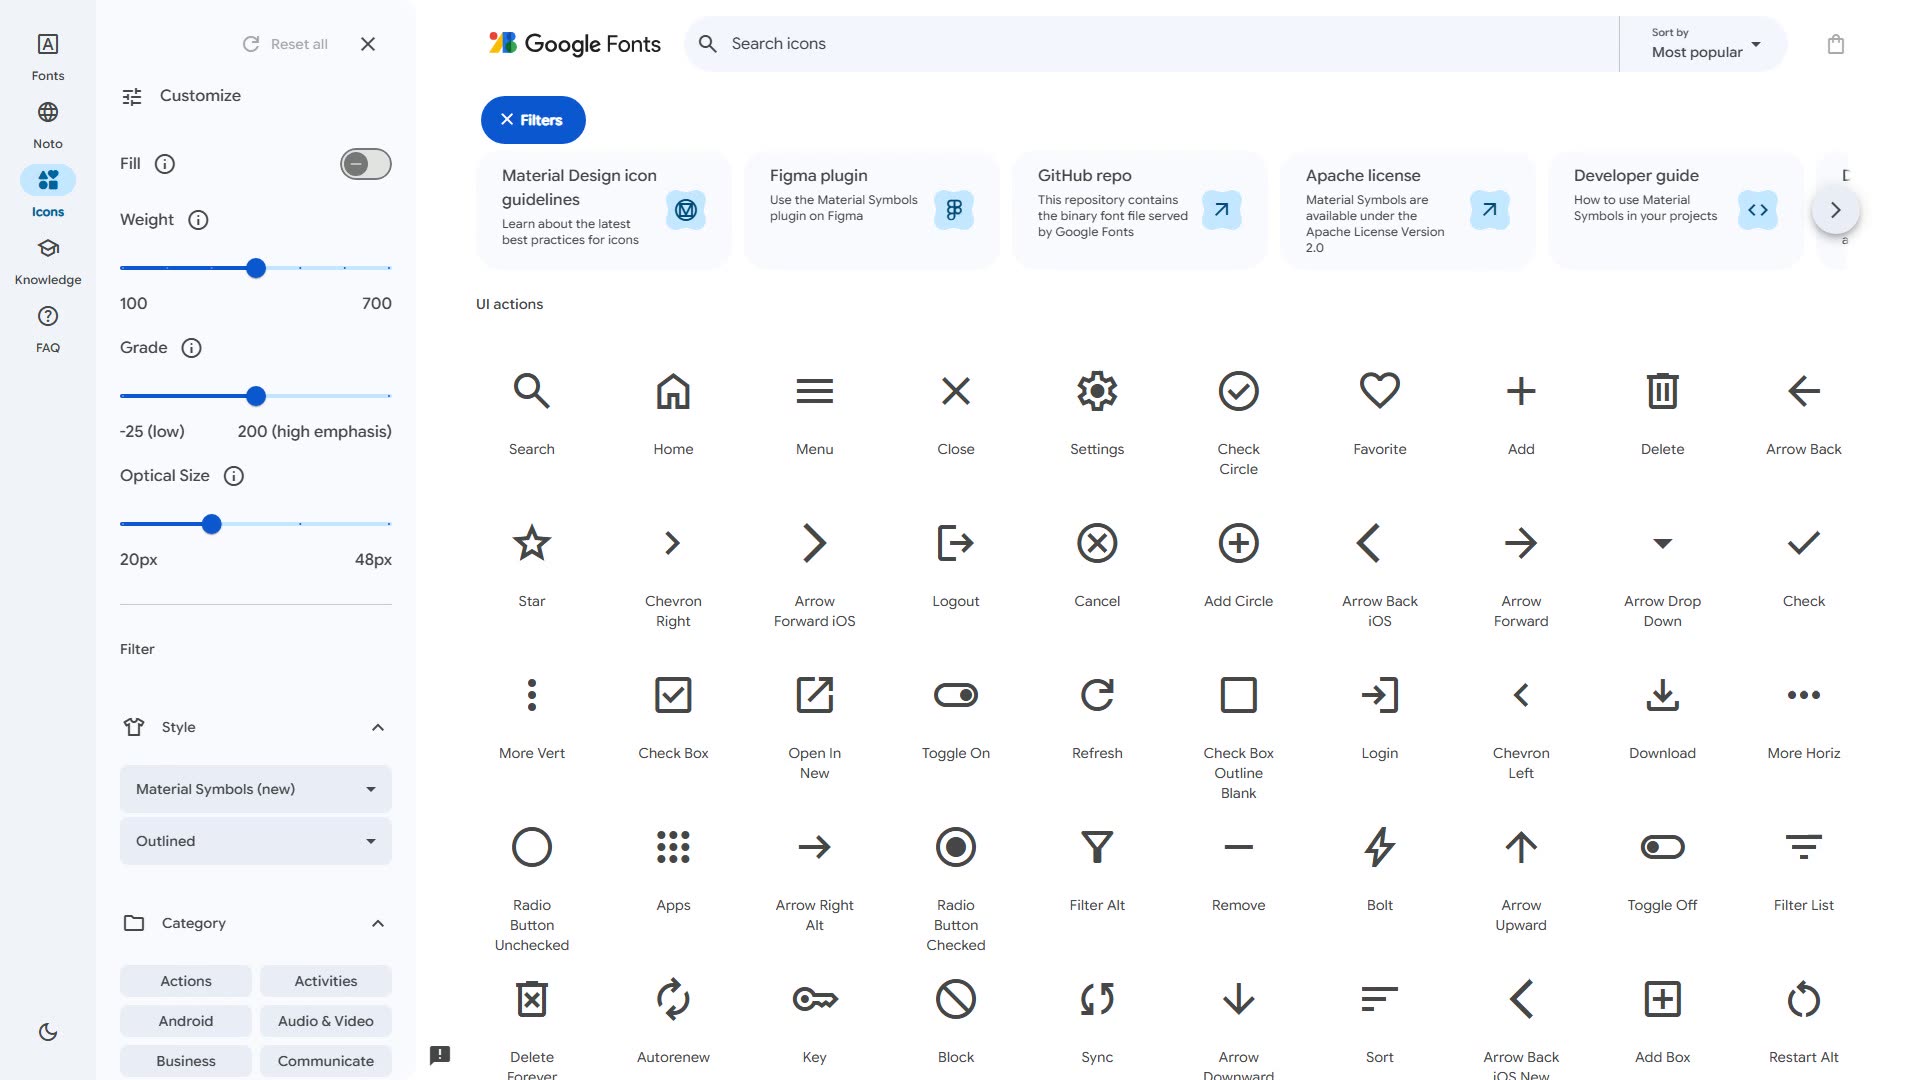Open the Sort by Most popular dropdown
The width and height of the screenshot is (1920, 1080).
click(x=1705, y=44)
